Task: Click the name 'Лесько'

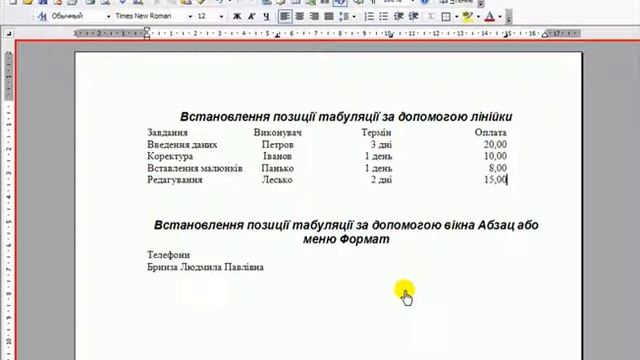Action: coord(278,180)
